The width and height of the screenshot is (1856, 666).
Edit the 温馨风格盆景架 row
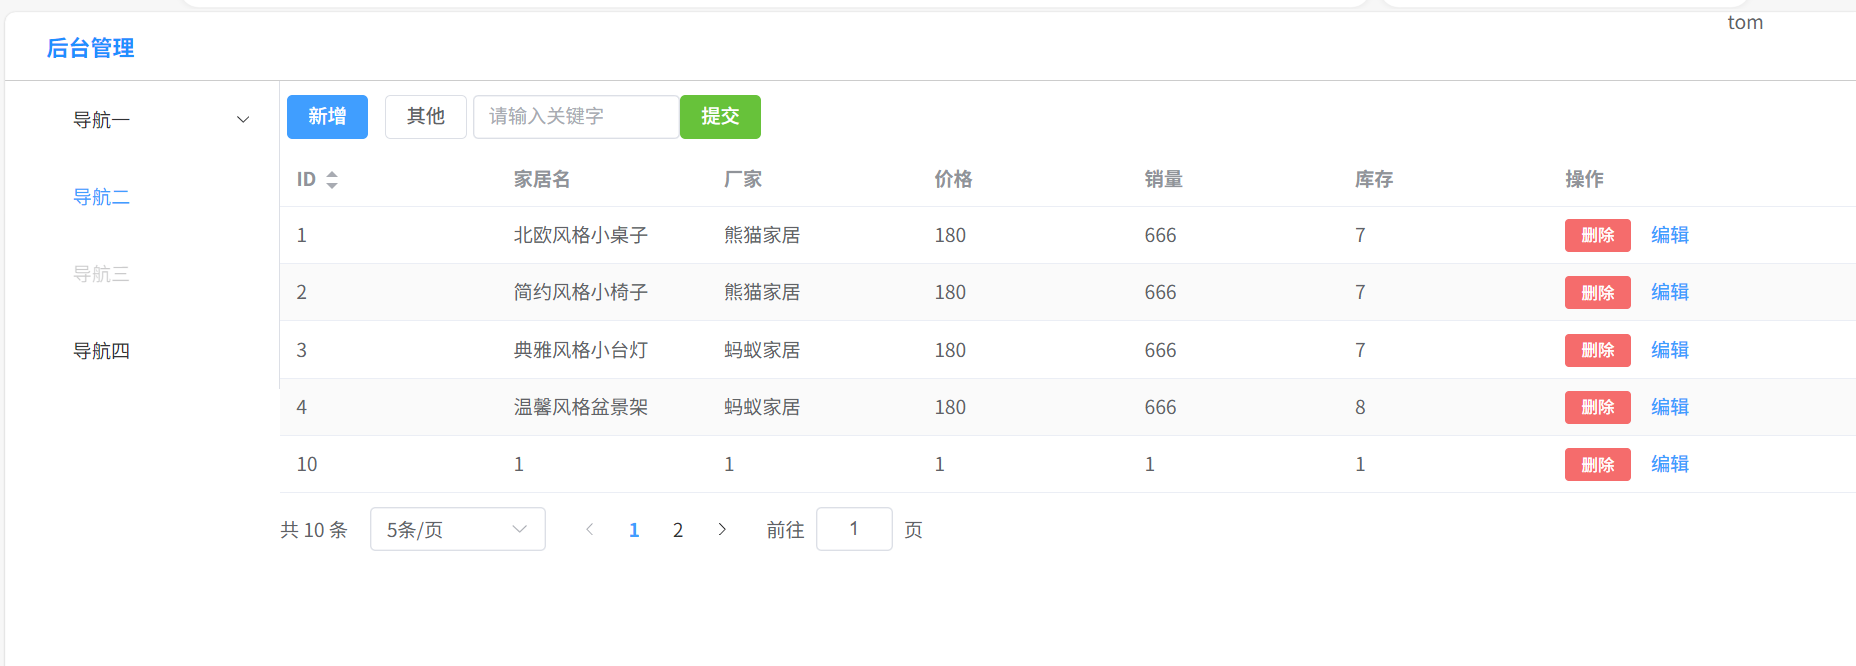coord(1670,407)
